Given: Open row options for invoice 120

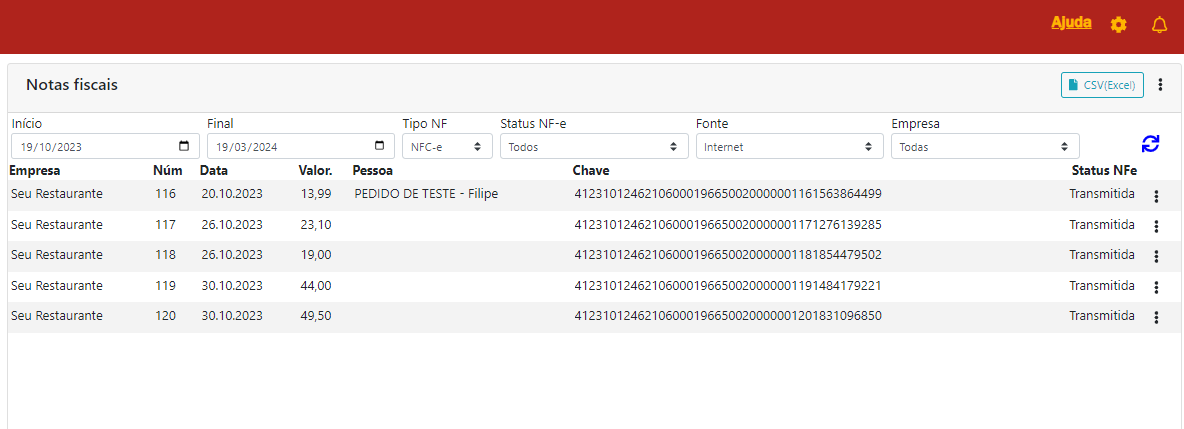Looking at the screenshot, I should [x=1156, y=318].
